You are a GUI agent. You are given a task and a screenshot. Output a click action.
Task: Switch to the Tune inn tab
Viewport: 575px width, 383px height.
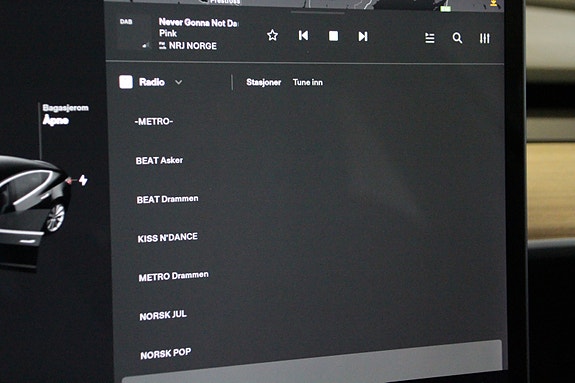point(308,82)
